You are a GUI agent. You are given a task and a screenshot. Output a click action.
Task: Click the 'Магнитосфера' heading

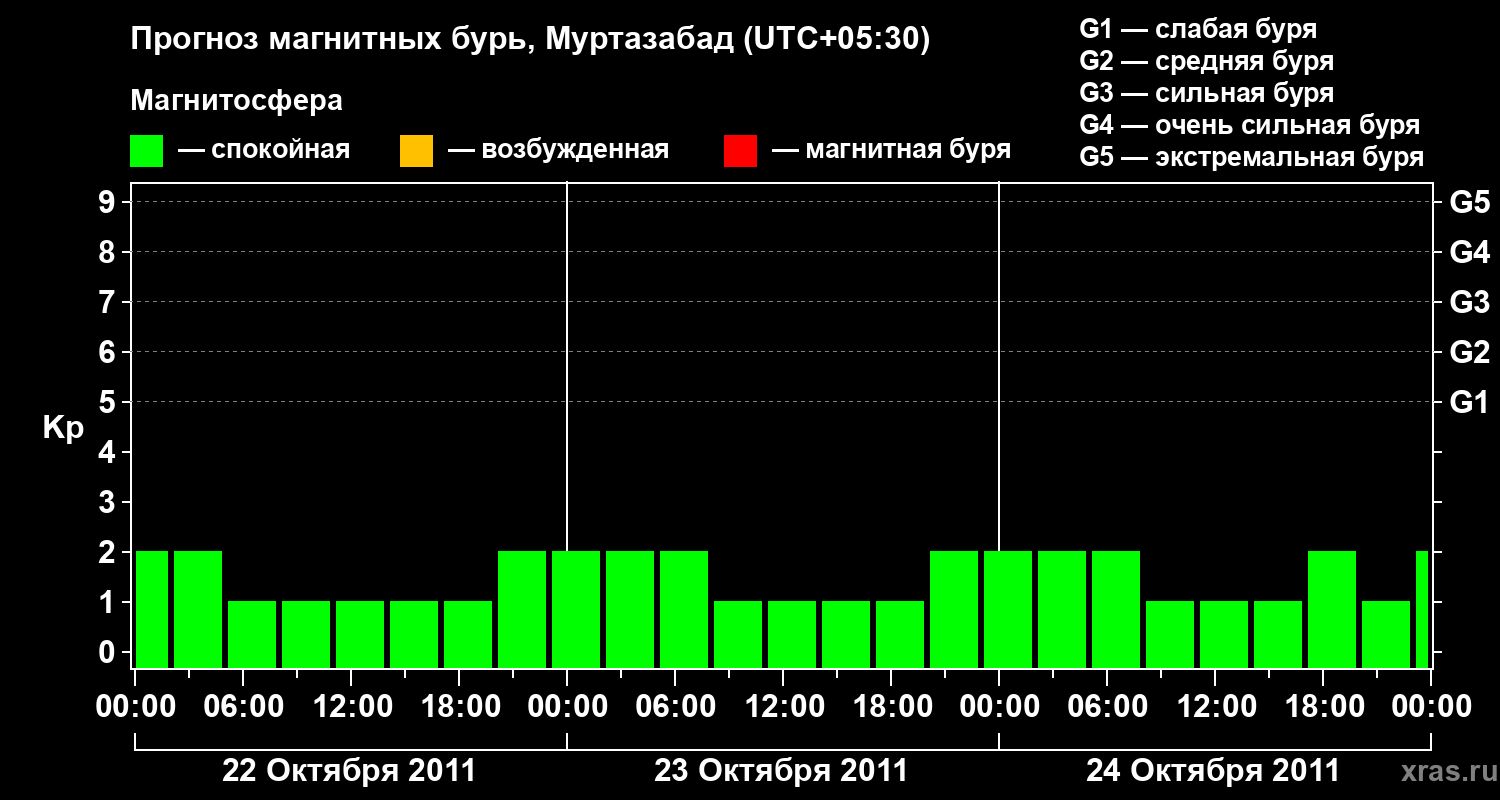[x=236, y=101]
